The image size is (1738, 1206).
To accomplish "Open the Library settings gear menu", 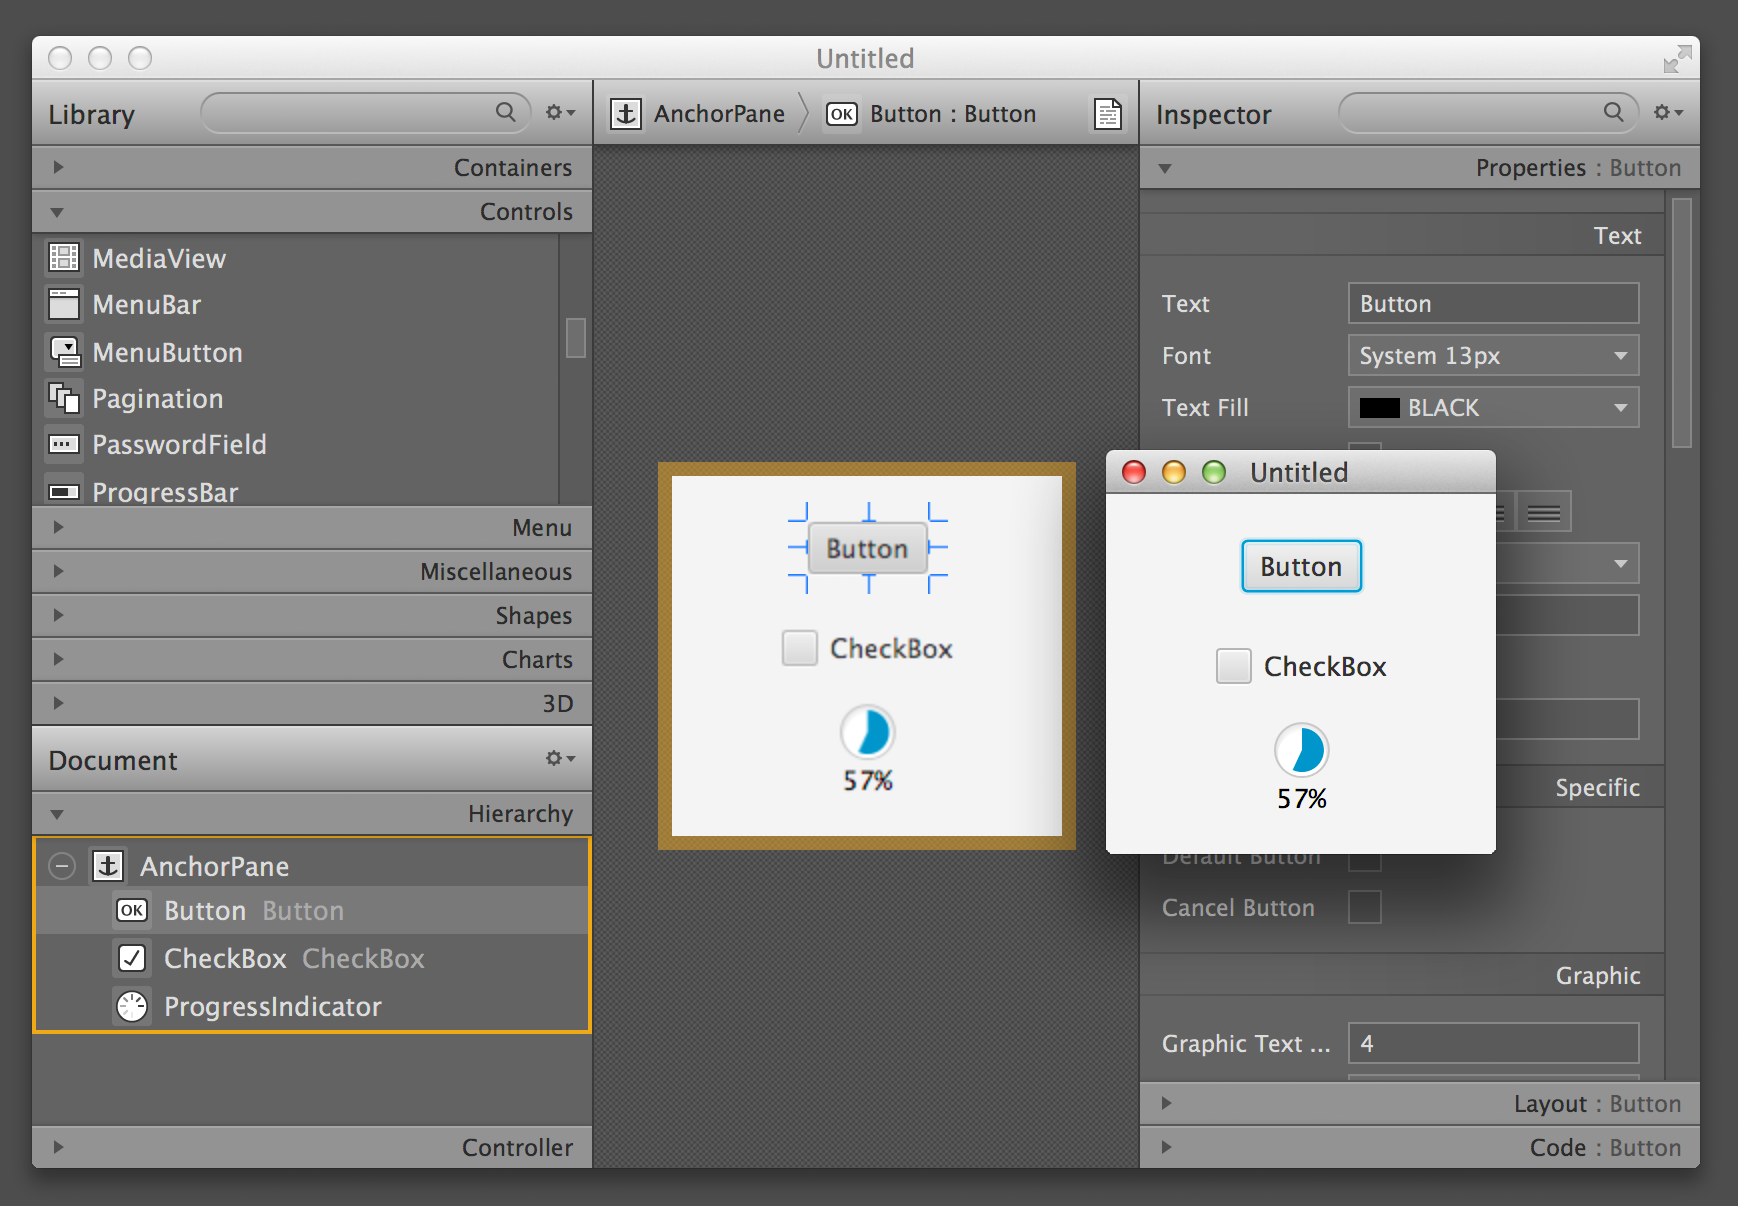I will [x=559, y=113].
